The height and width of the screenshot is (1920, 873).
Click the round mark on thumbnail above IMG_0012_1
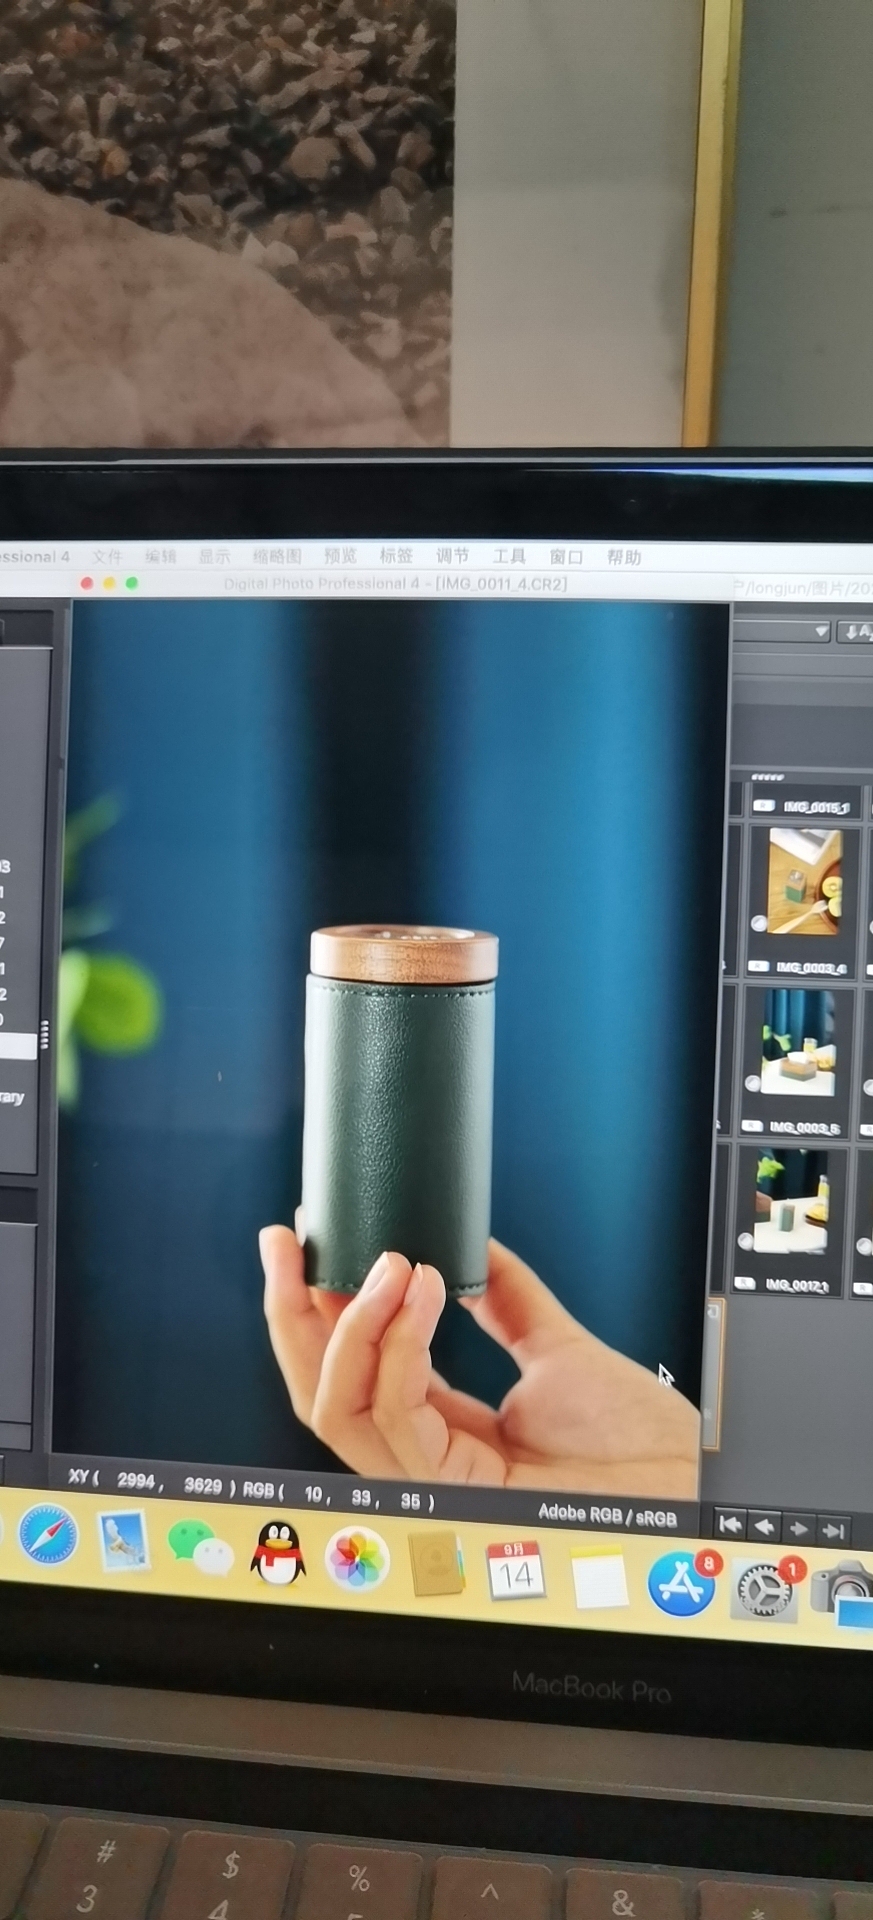point(745,1241)
